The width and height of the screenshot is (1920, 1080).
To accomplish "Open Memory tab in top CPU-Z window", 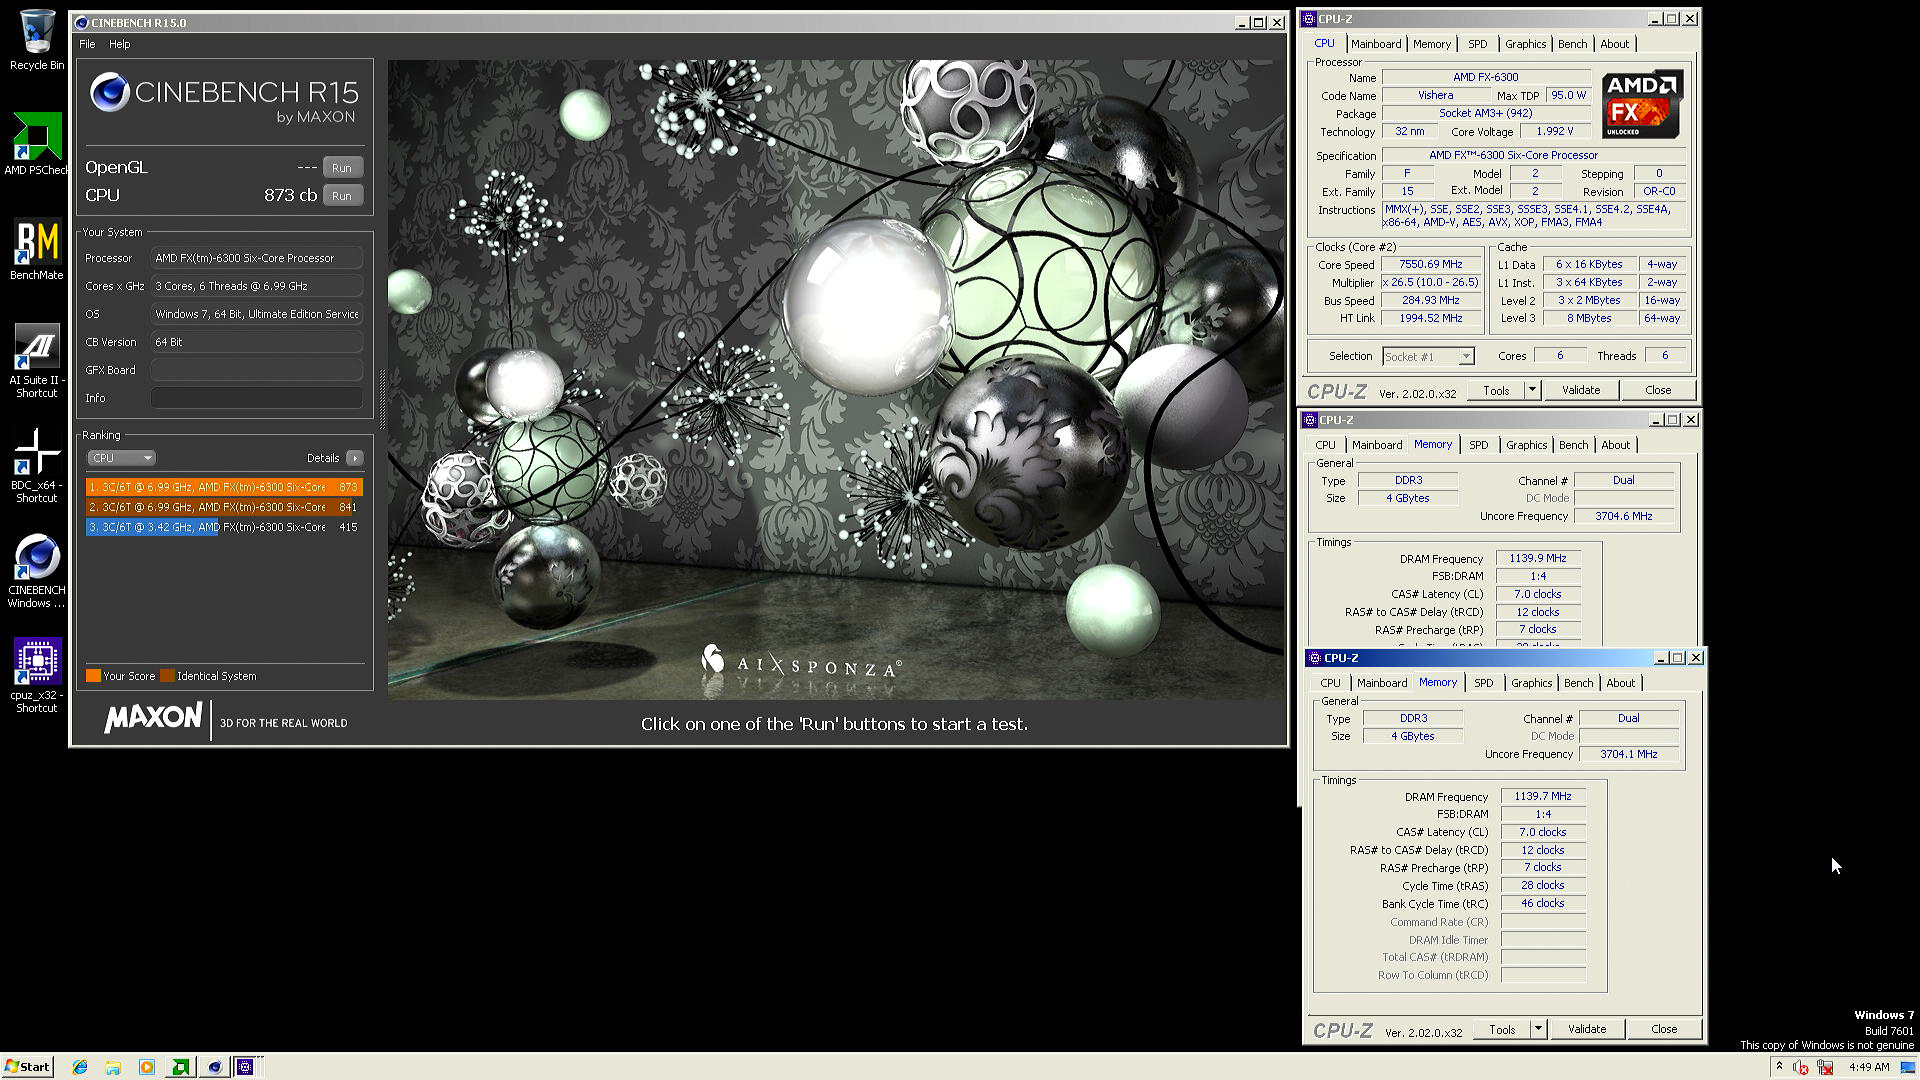I will [x=1432, y=44].
